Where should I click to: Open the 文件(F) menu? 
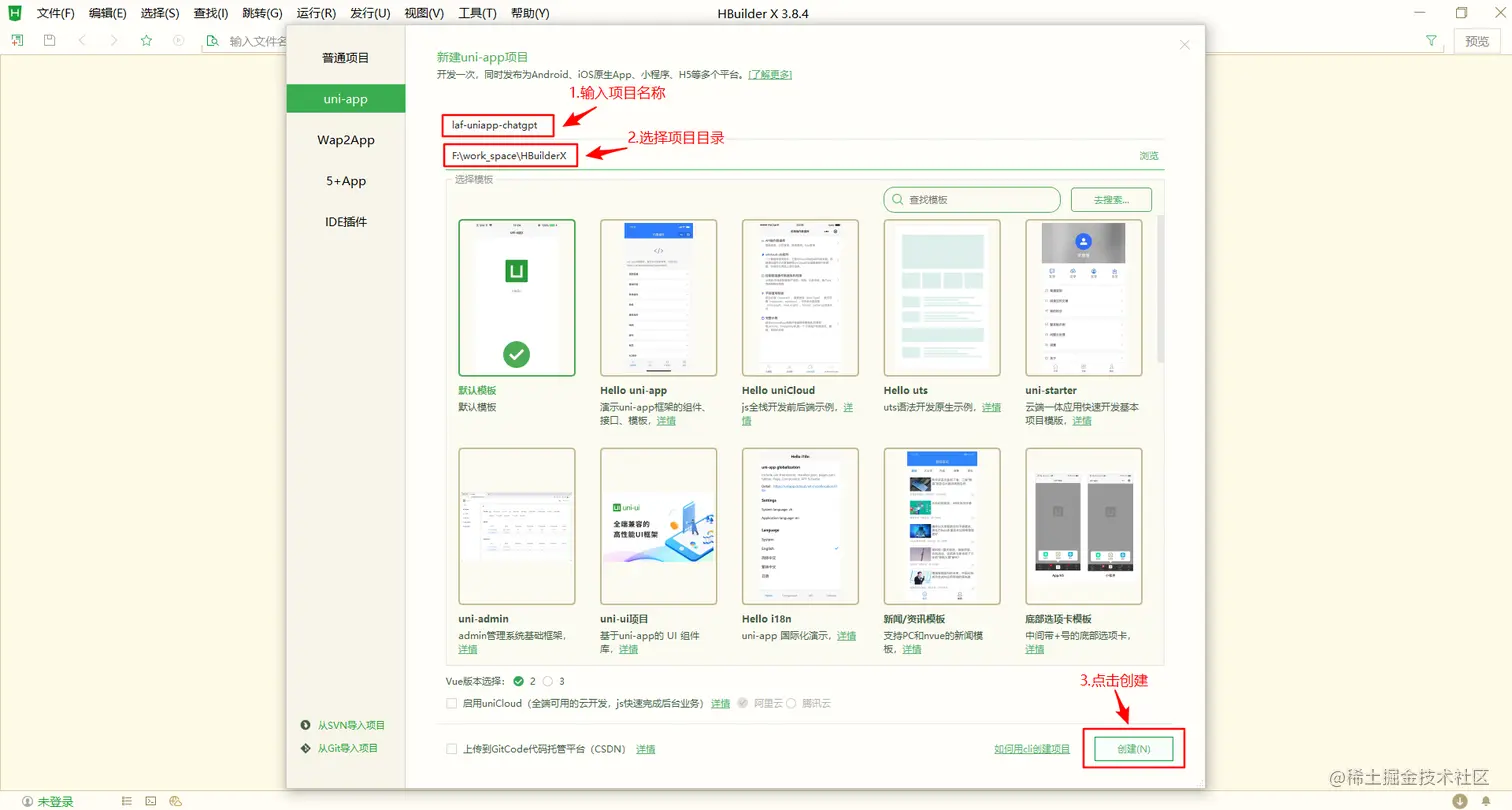(x=56, y=14)
